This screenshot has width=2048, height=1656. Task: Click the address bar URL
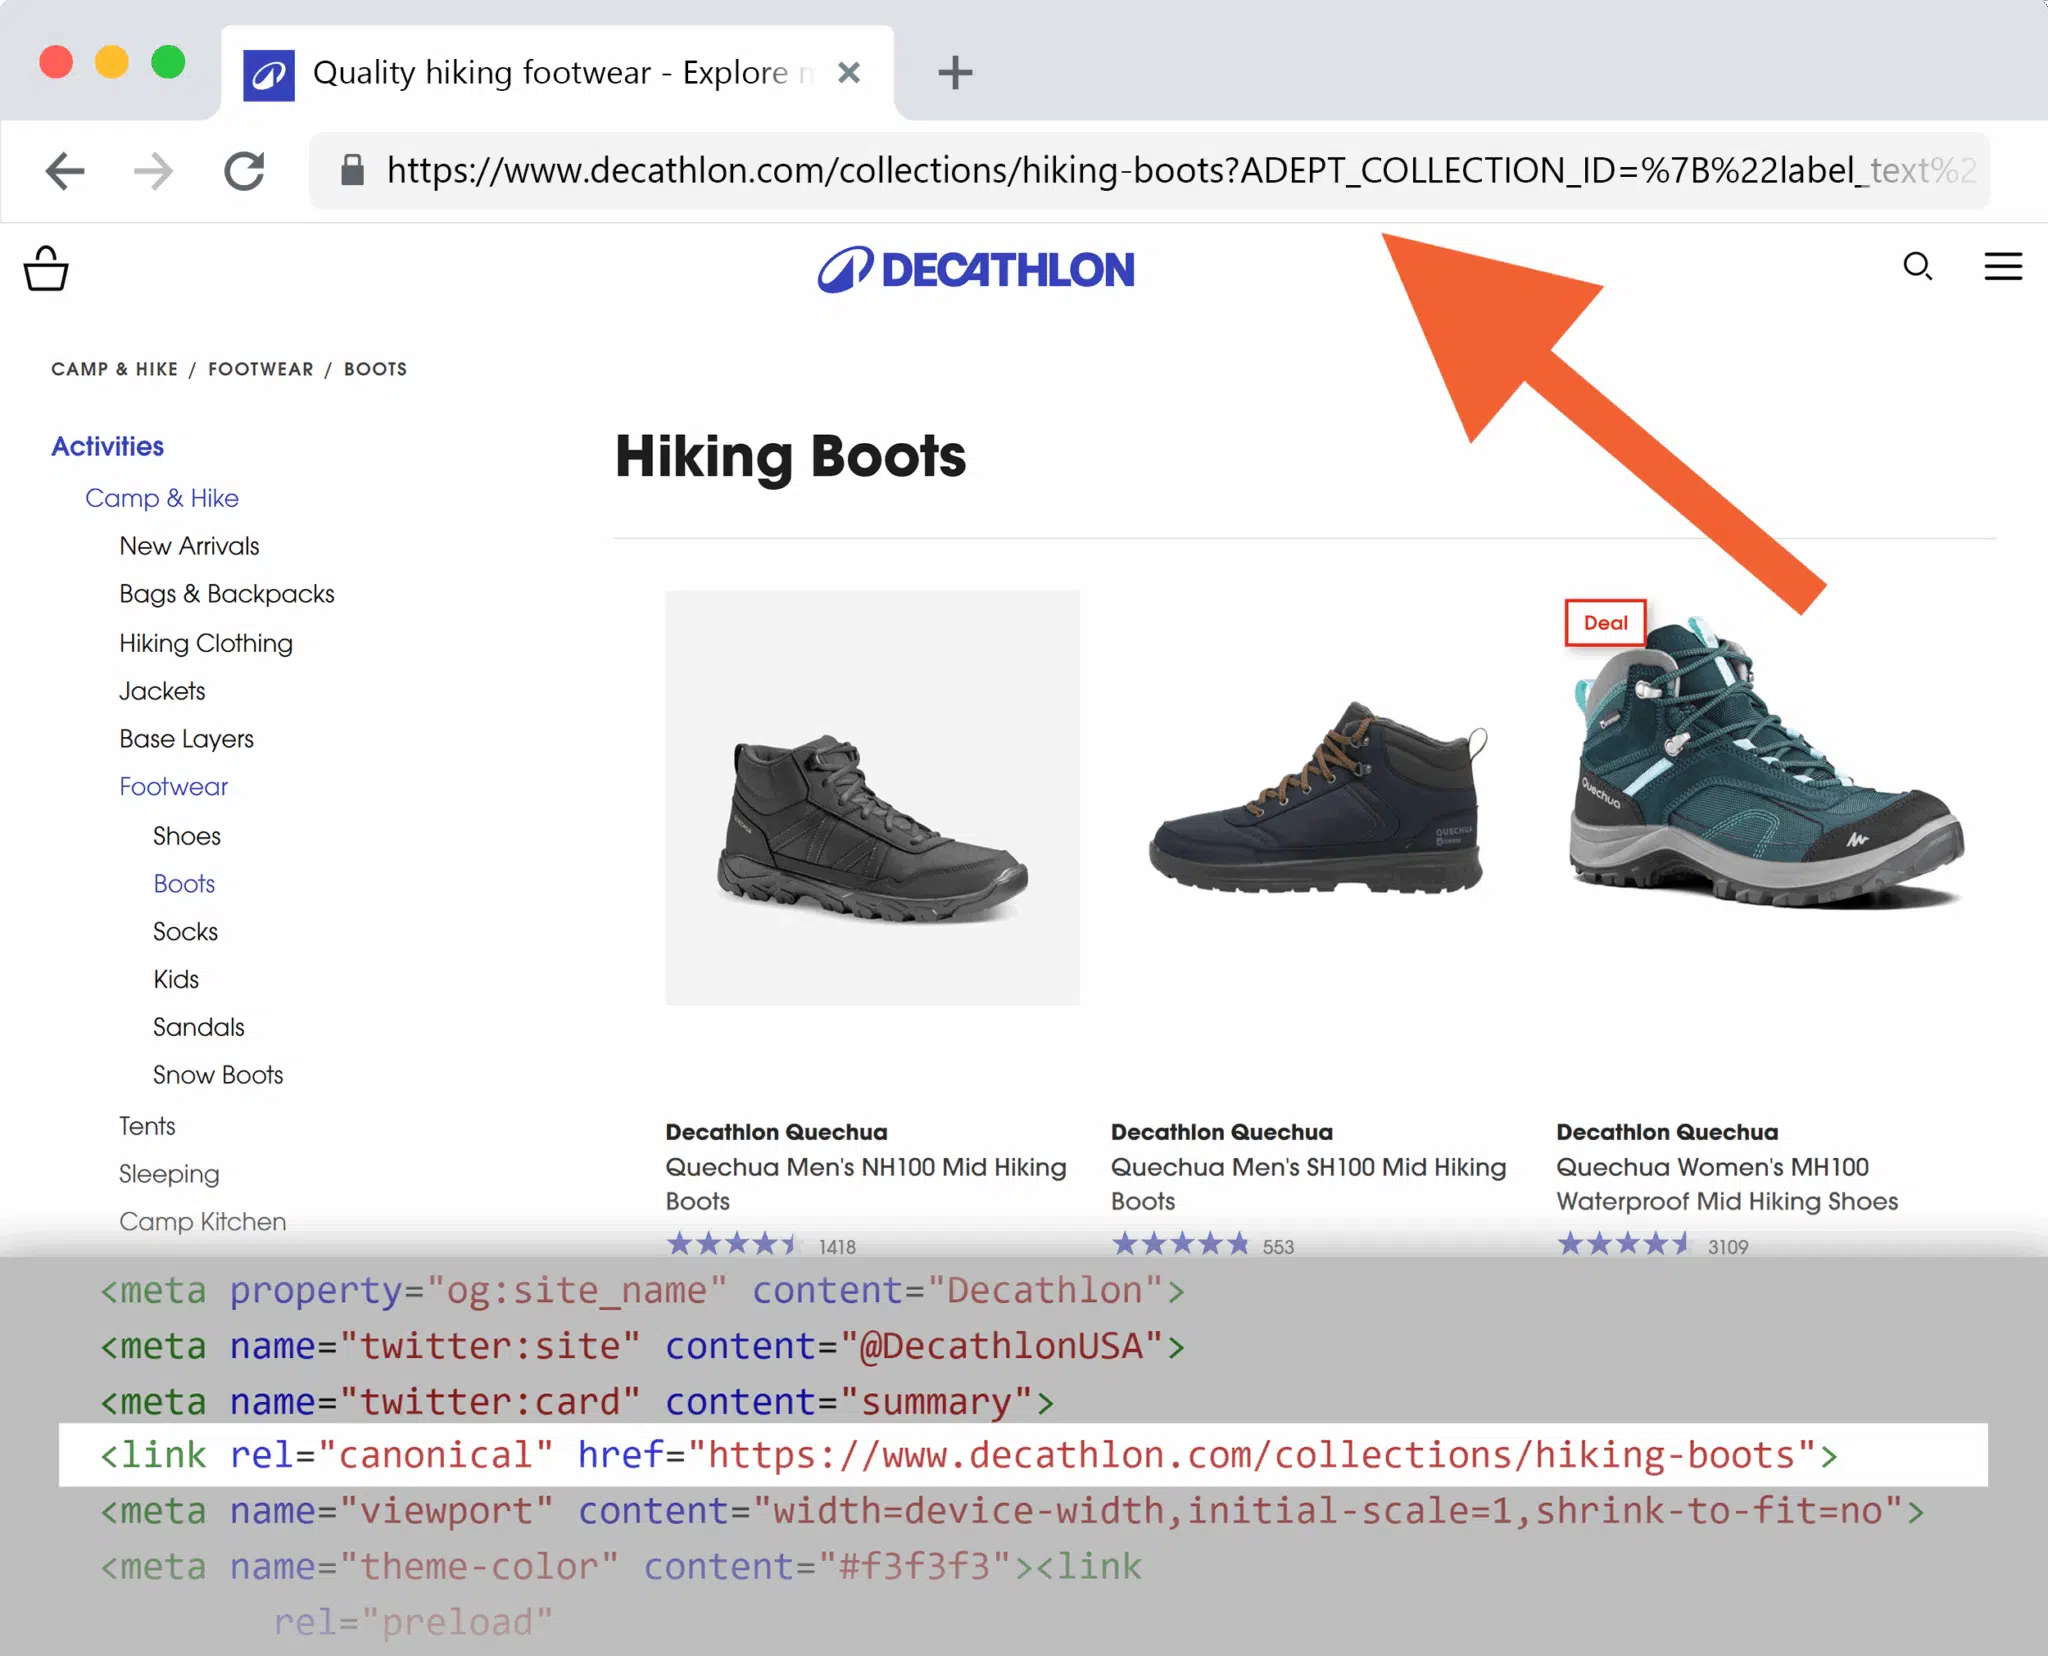click(1150, 170)
